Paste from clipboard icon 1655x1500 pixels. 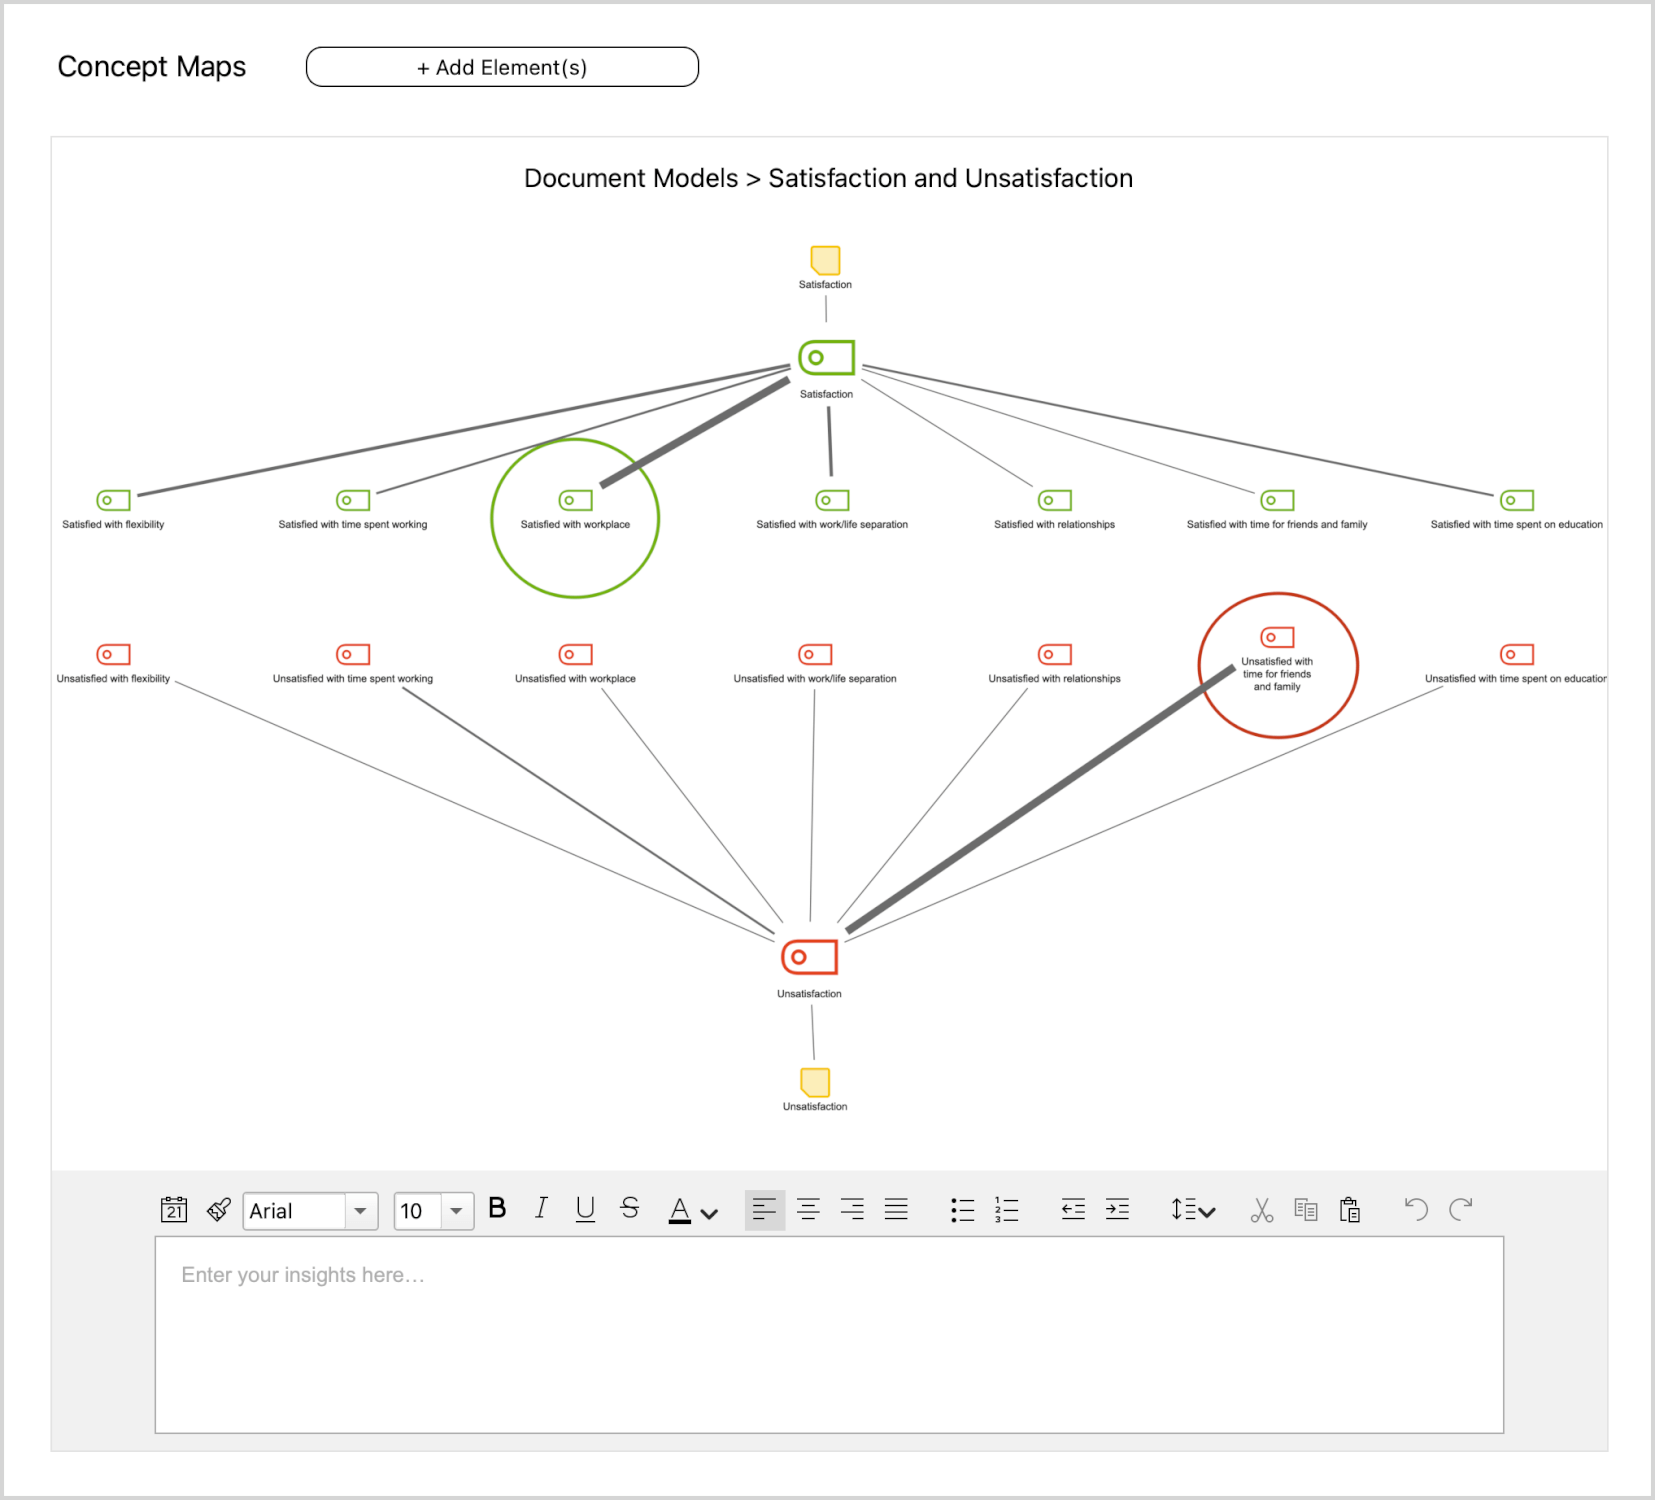[x=1350, y=1209]
